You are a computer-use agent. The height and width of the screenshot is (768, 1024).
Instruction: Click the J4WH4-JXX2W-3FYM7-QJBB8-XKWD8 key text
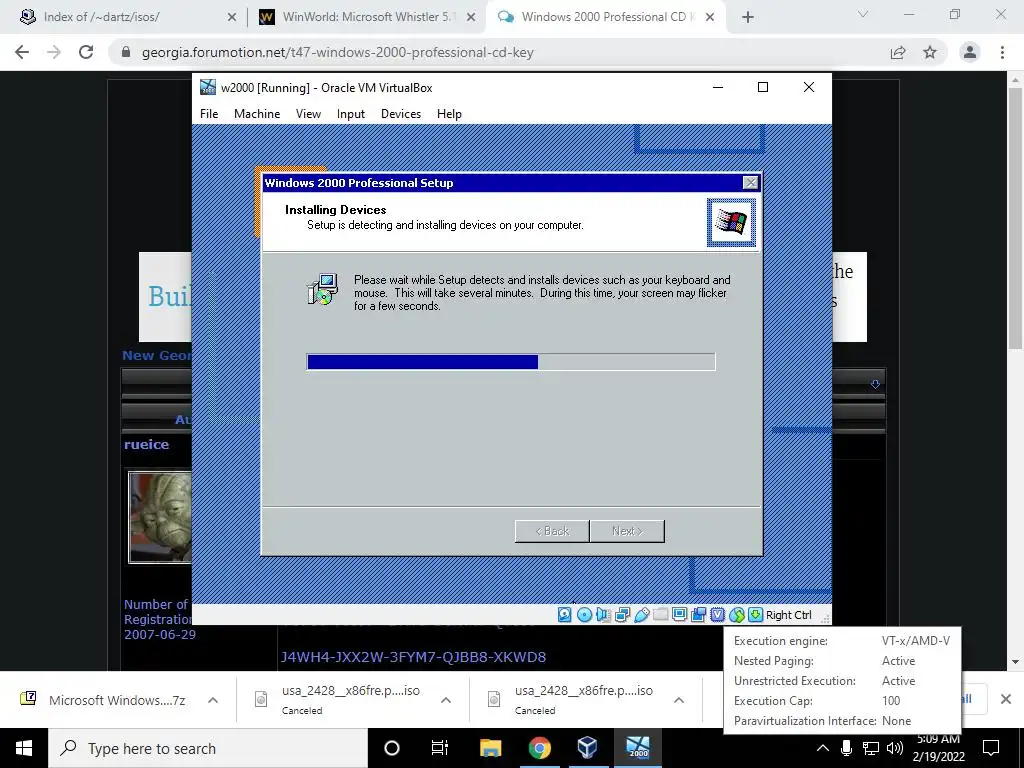coord(413,657)
